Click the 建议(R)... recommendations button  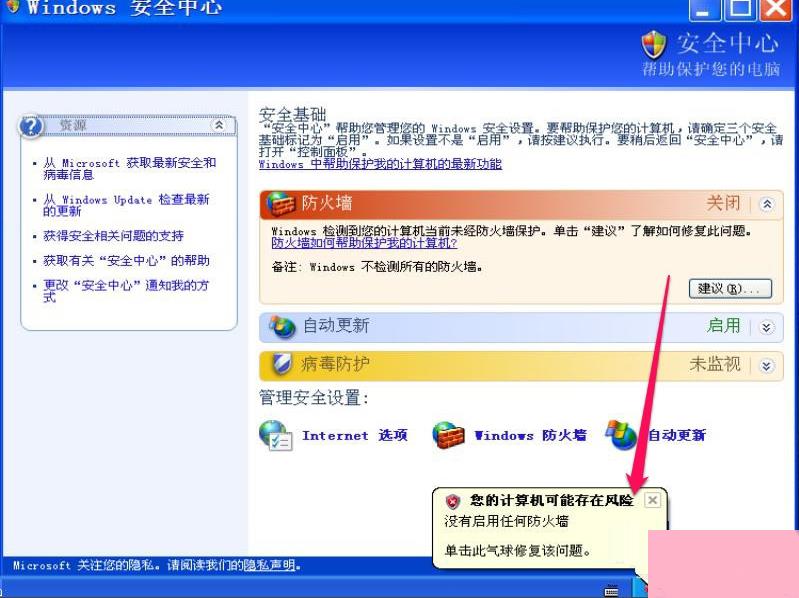730,289
